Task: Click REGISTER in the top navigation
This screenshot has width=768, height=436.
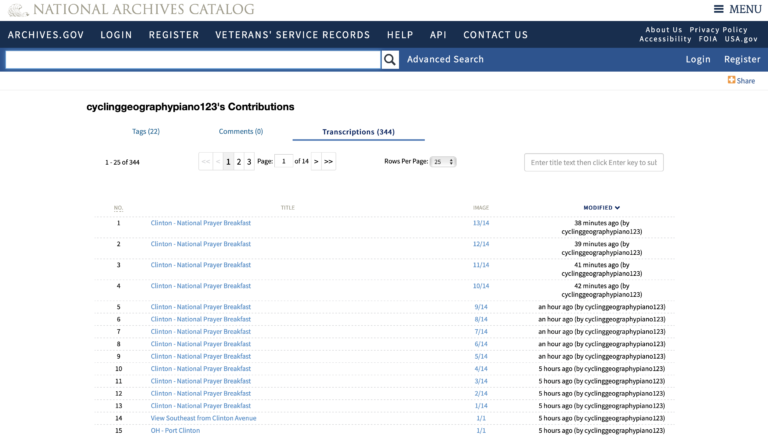Action: (x=174, y=35)
